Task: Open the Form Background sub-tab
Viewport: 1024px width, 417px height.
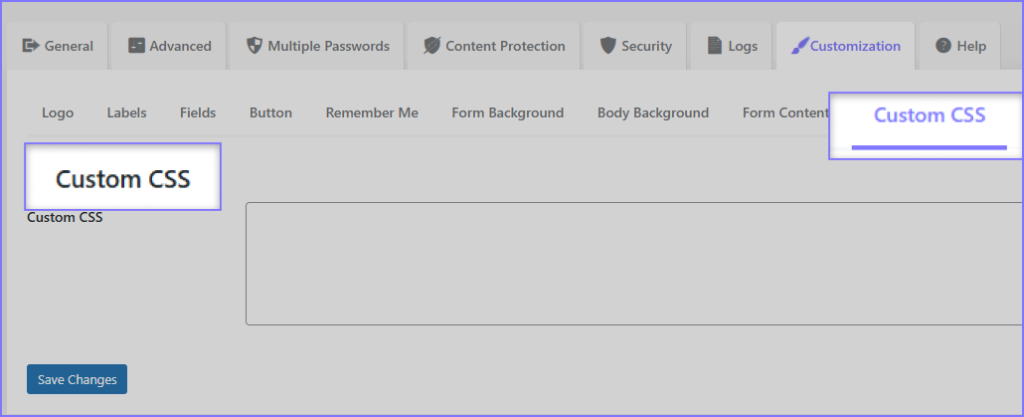Action: point(507,113)
